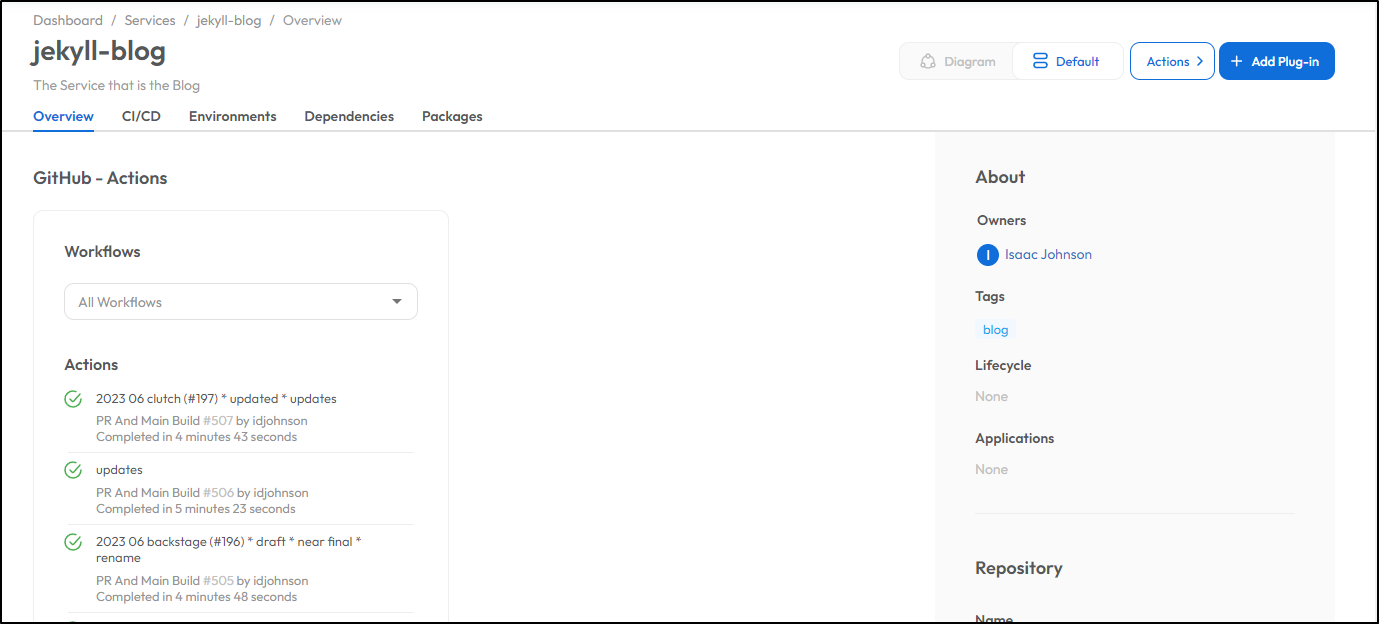The image size is (1379, 624).
Task: Click the 'GitHub - Actions' section heading
Action: click(x=100, y=178)
